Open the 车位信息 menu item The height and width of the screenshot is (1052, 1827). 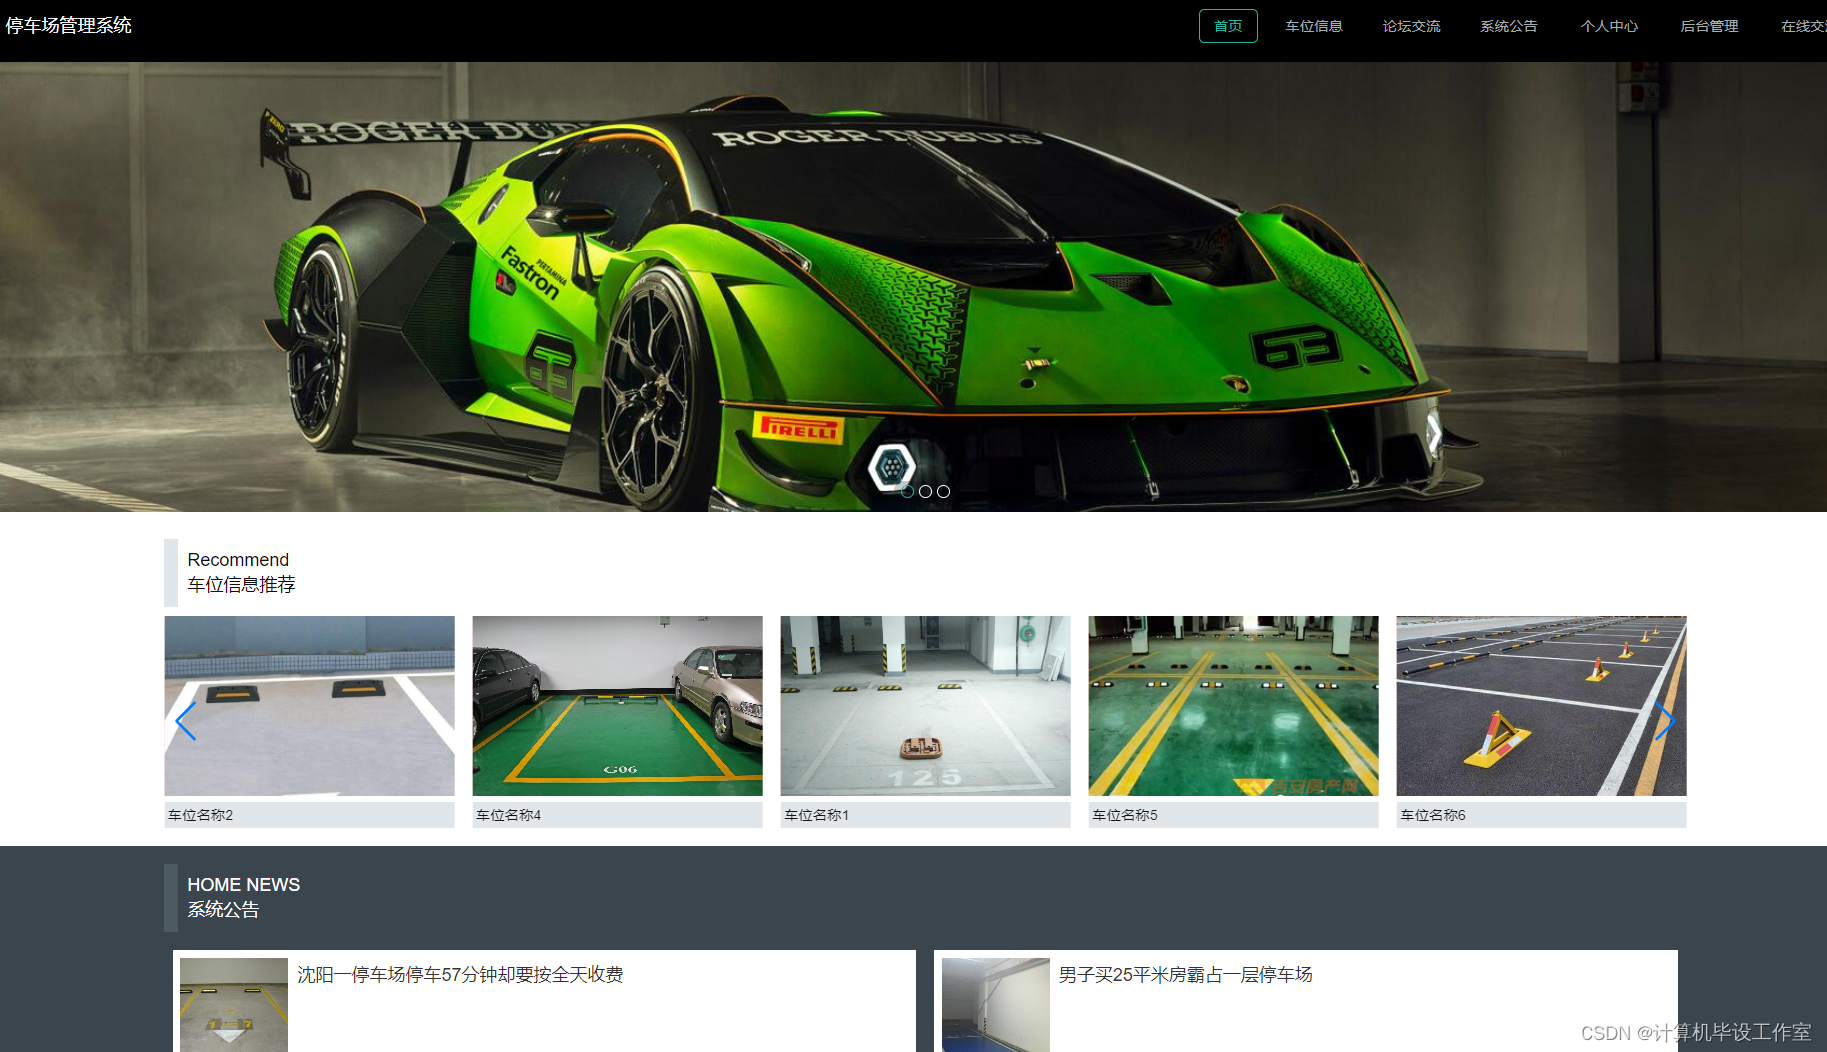coord(1314,26)
